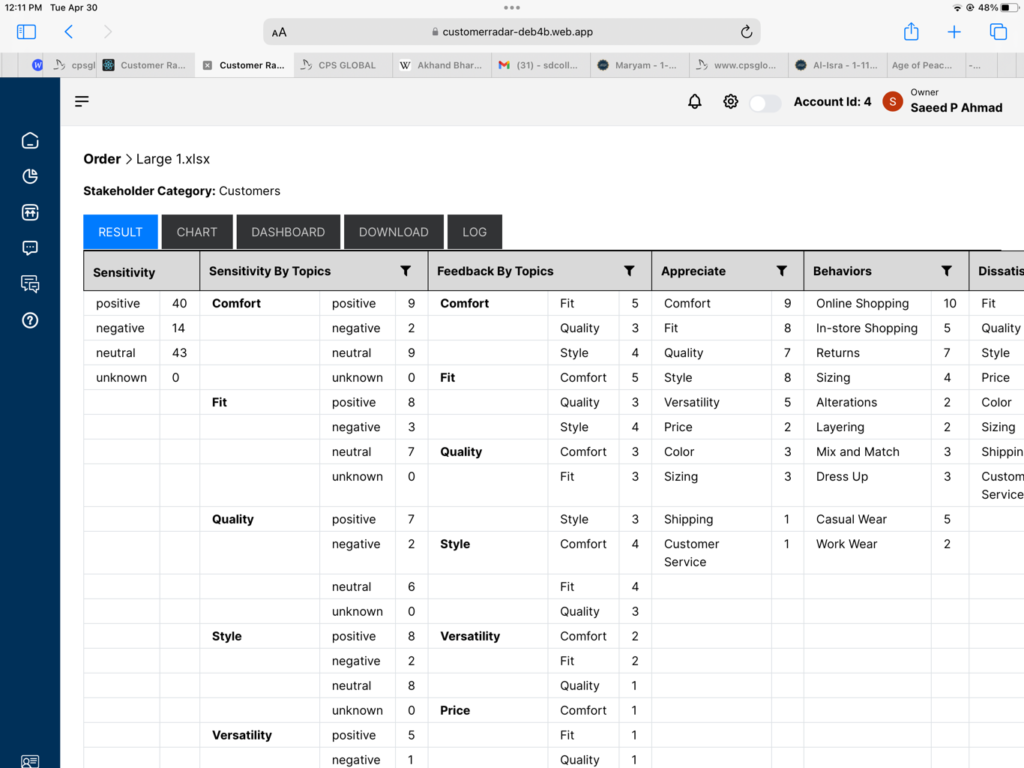Viewport: 1024px width, 768px height.
Task: Open the hamburger menu in header
Action: (x=82, y=101)
